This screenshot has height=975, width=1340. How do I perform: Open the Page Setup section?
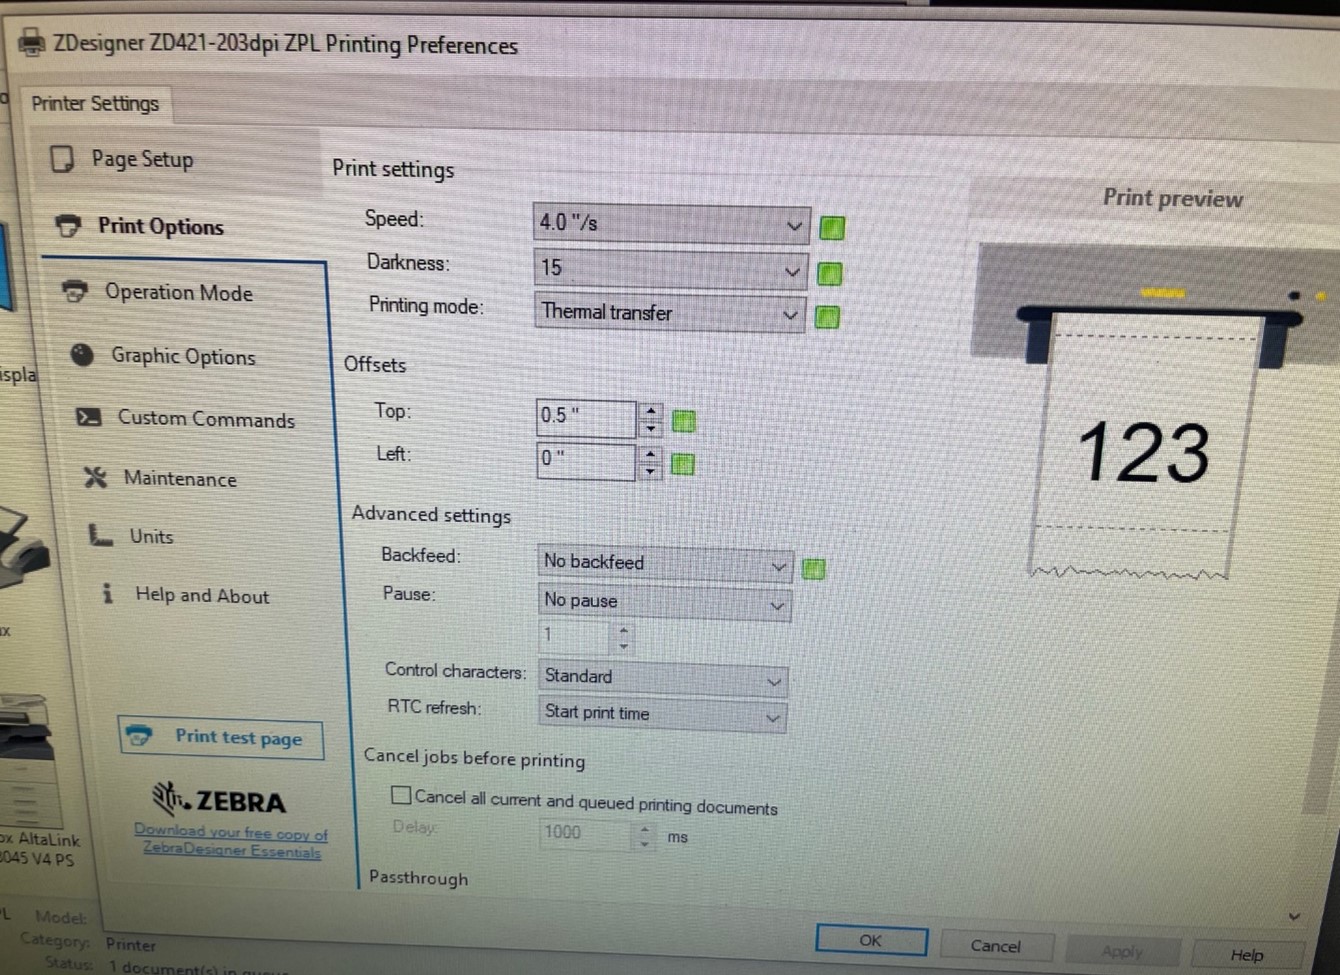tap(142, 159)
